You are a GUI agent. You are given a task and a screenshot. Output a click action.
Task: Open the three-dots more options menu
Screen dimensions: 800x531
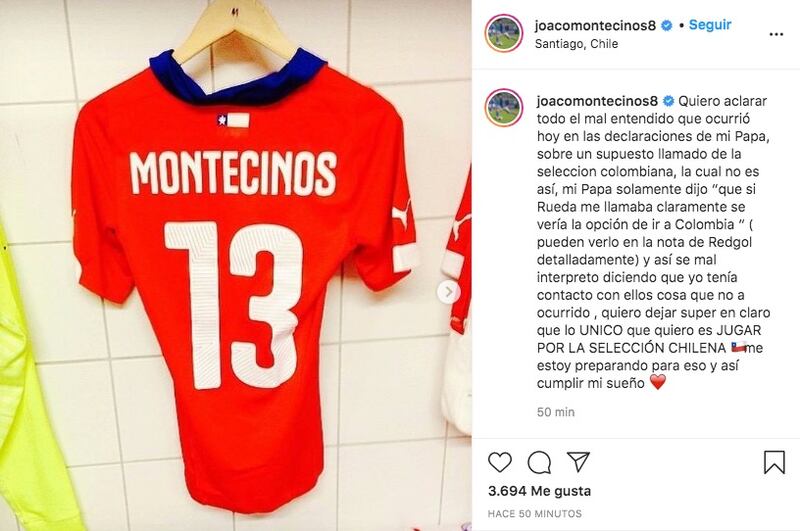tap(776, 34)
